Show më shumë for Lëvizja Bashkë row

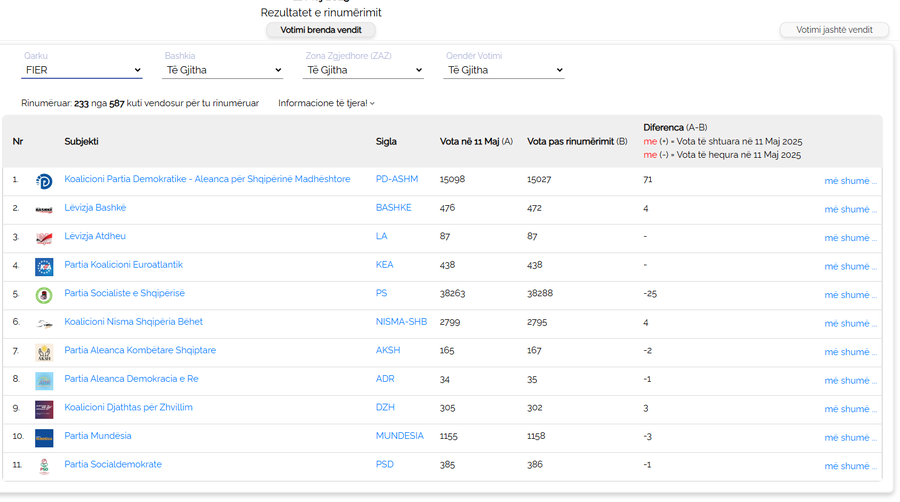[851, 209]
